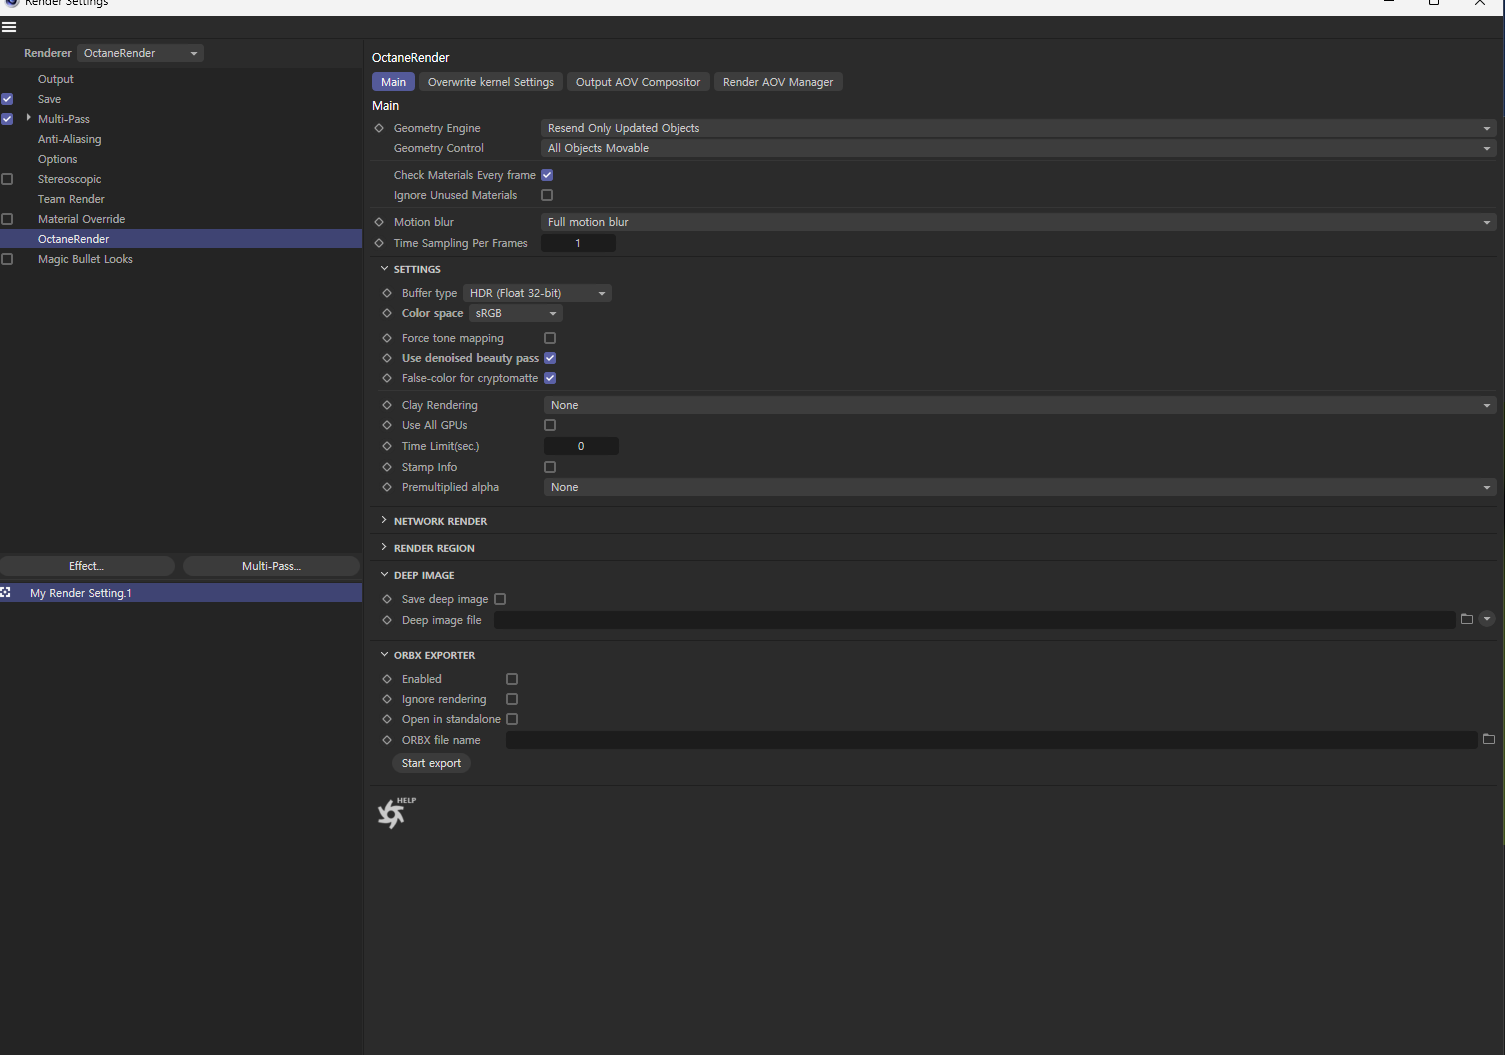Enable Force tone mapping
Viewport: 1505px width, 1055px height.
[550, 338]
